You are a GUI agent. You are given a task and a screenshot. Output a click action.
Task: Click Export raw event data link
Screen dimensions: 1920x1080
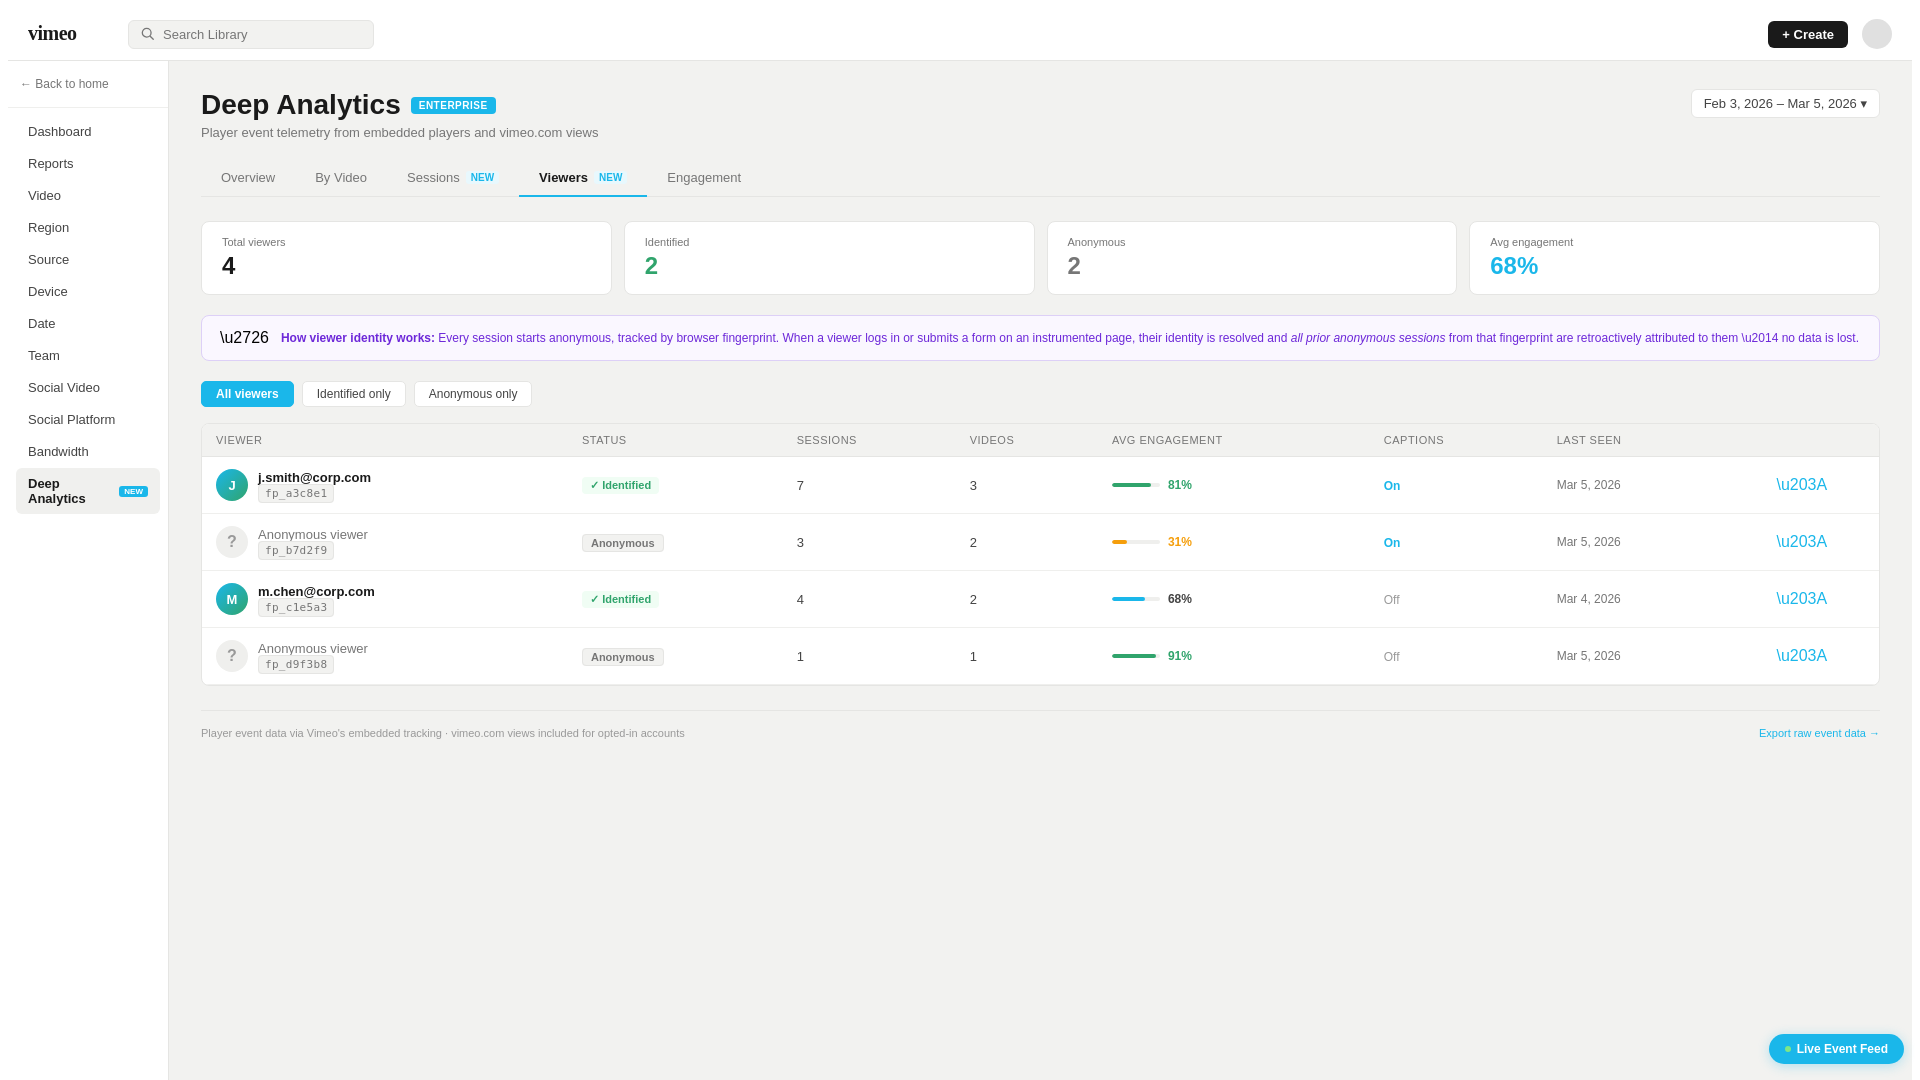[1818, 733]
